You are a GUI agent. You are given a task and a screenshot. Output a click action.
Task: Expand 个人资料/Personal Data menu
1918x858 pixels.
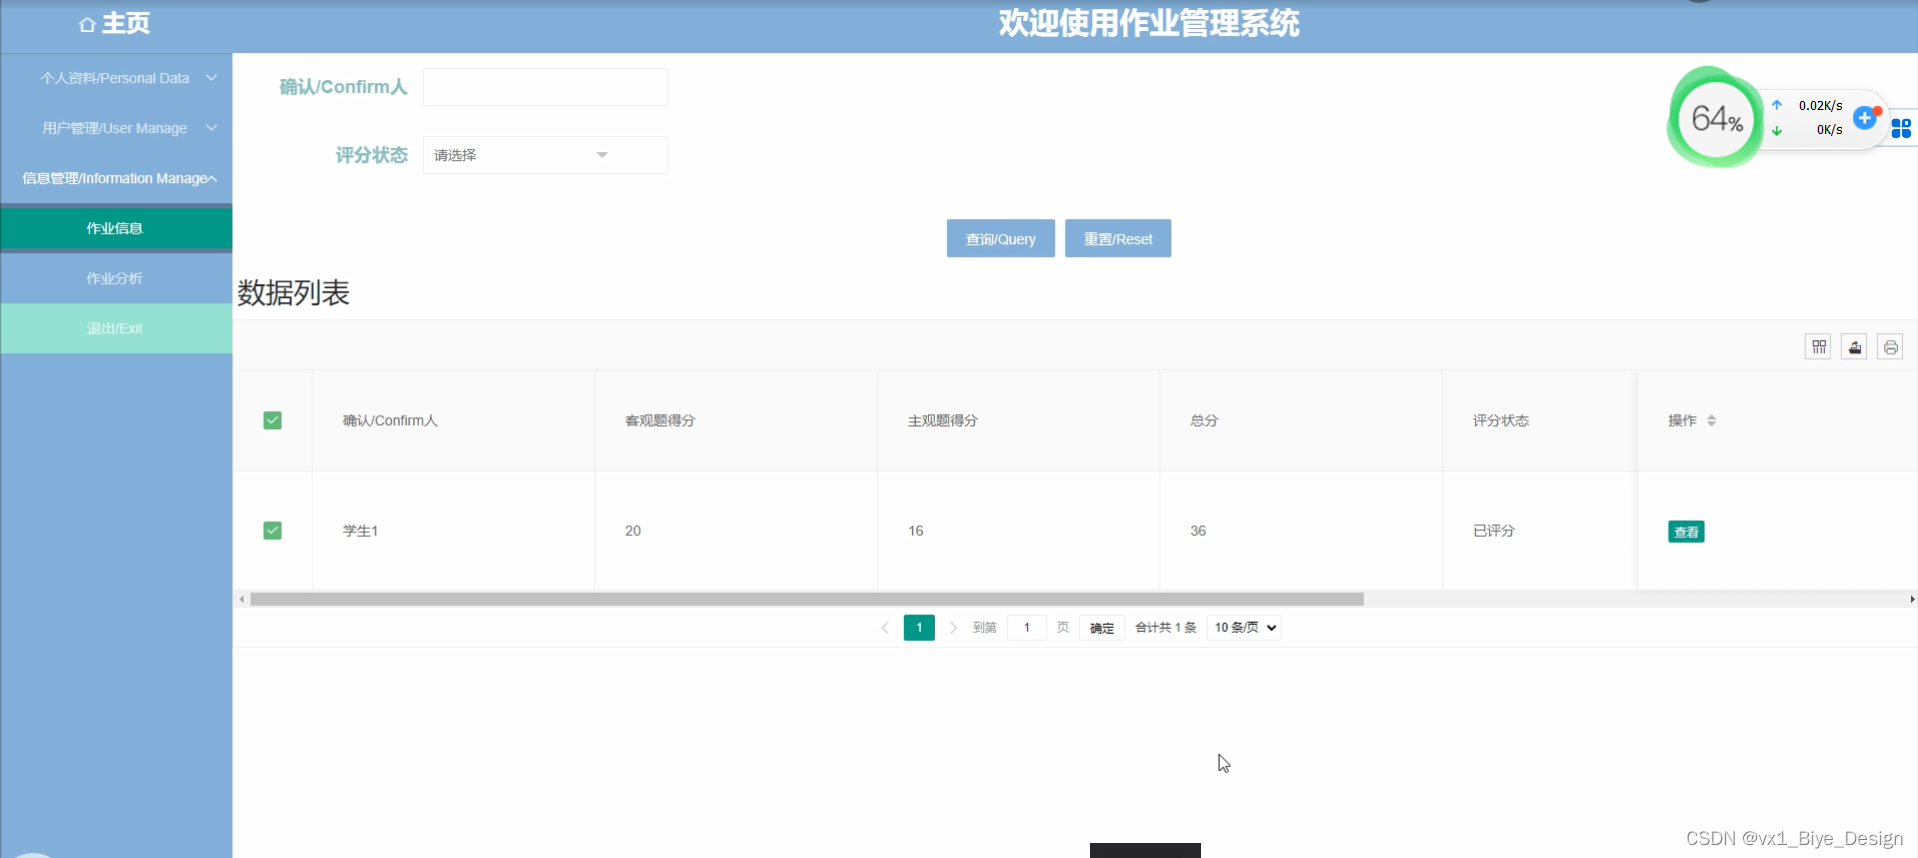pos(116,78)
